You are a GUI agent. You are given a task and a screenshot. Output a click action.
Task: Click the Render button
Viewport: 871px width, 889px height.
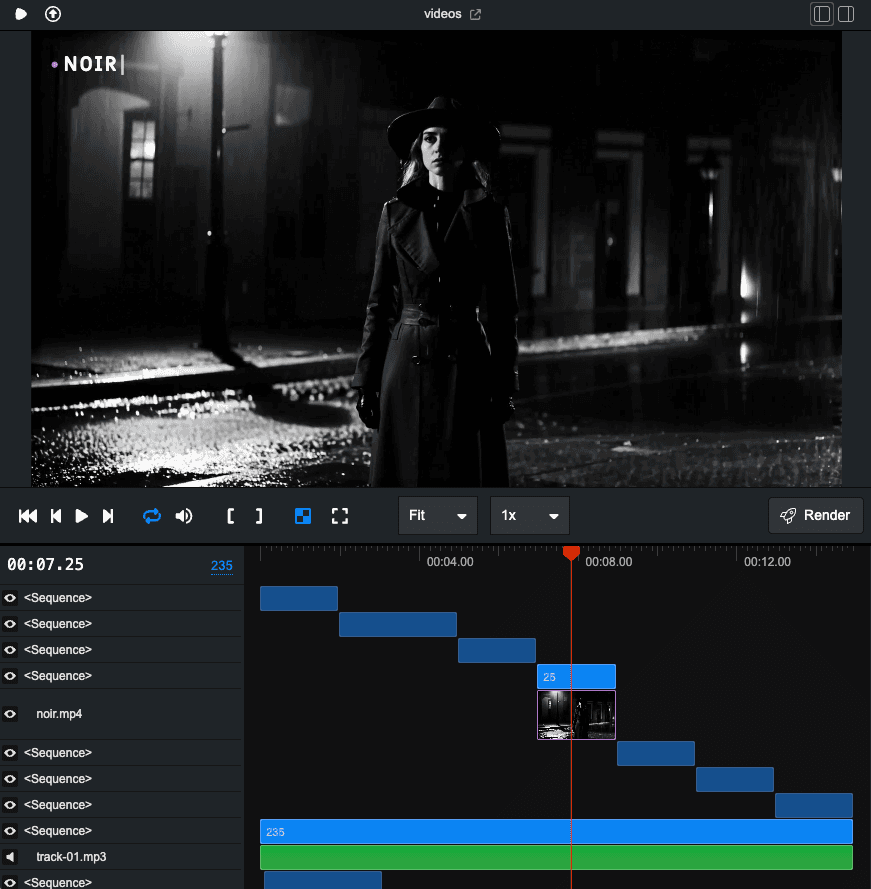tap(815, 515)
